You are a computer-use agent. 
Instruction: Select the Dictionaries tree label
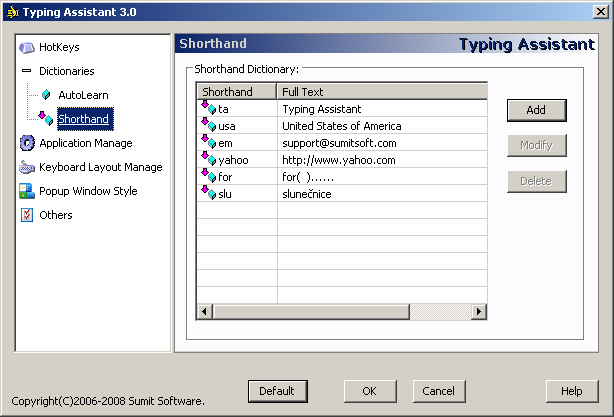(67, 71)
